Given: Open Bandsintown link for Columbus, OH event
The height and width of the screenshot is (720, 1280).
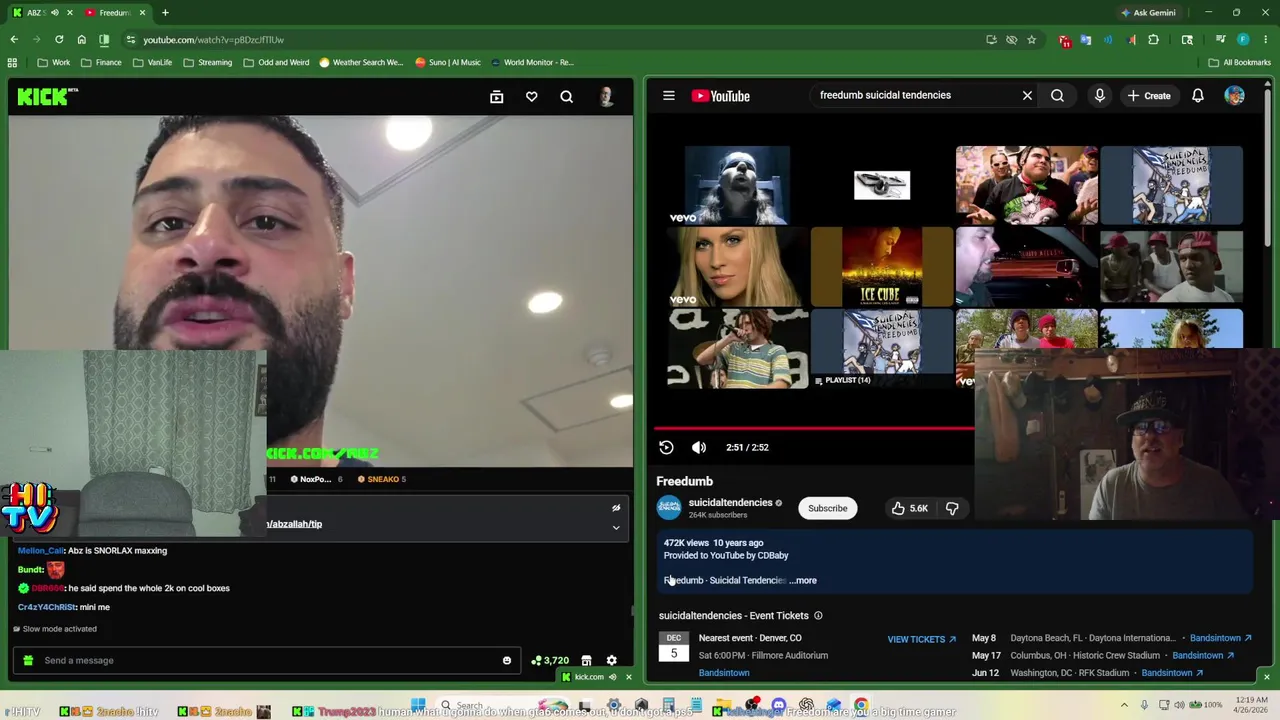Looking at the screenshot, I should coord(1203,656).
